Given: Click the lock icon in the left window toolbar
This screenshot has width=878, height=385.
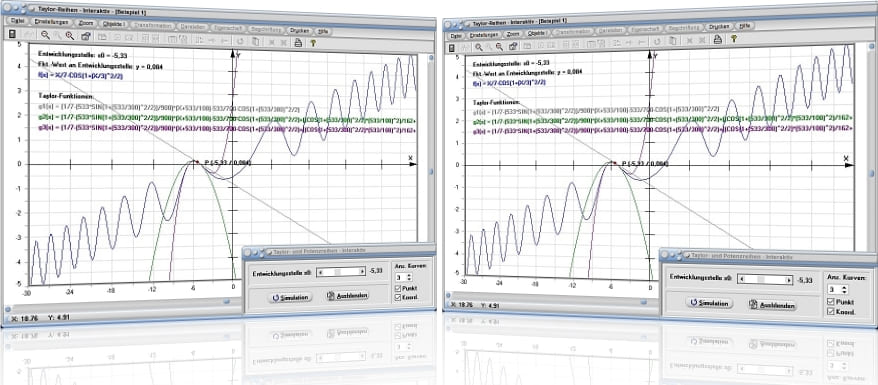Looking at the screenshot, I should tap(86, 36).
